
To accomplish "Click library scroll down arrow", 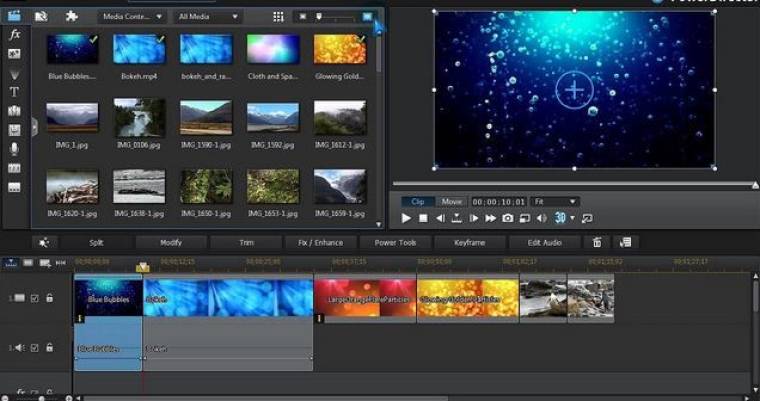I will point(379,225).
